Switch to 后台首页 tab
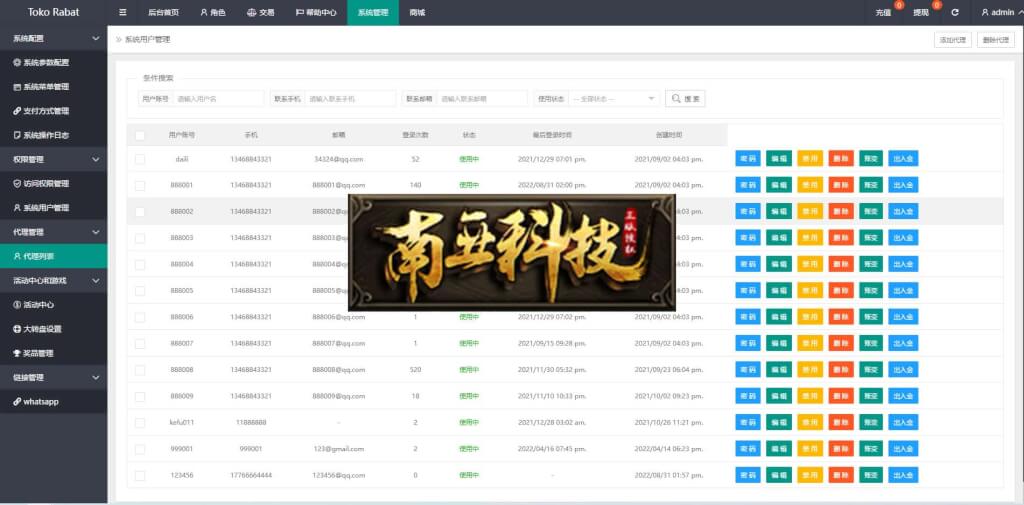Screen dimensions: 1024x505 (163, 12)
